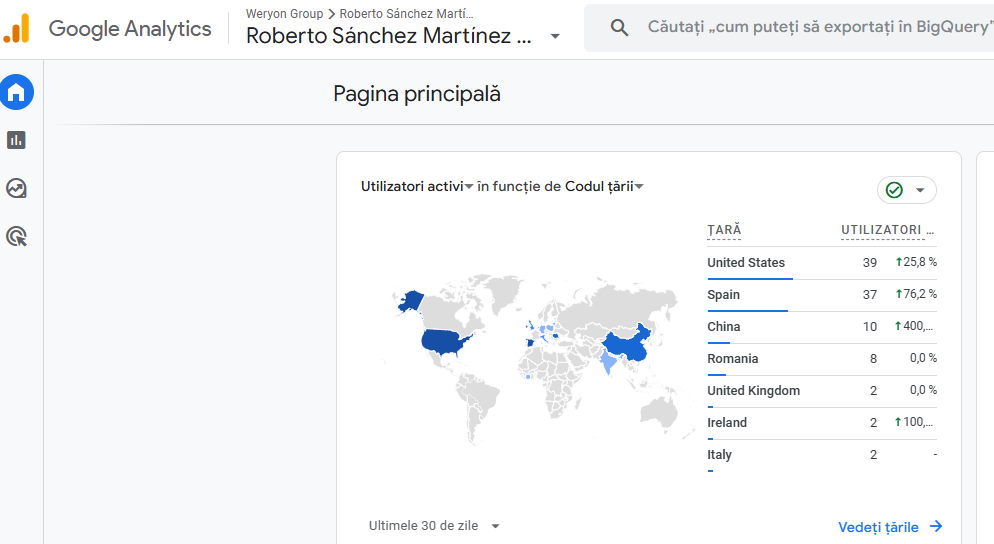Select the Spain row
Viewport: 994px width, 544px height.
(x=822, y=295)
